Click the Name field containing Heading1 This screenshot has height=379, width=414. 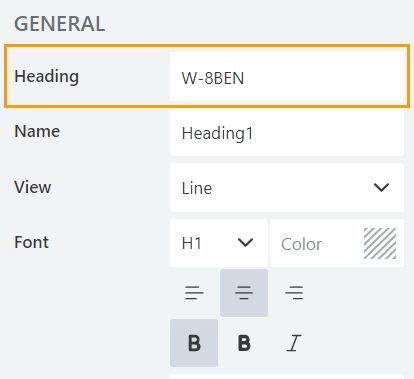pos(287,132)
